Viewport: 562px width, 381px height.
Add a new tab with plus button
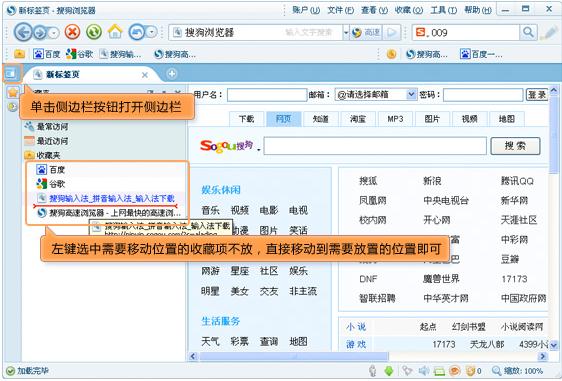[x=172, y=73]
